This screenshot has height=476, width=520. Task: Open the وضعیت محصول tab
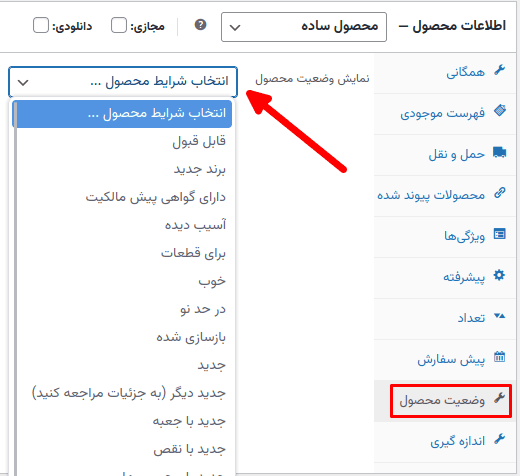pos(445,401)
